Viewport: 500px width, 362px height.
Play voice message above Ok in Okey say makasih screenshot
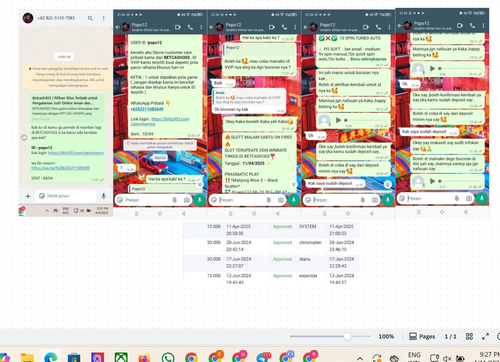(x=432, y=68)
